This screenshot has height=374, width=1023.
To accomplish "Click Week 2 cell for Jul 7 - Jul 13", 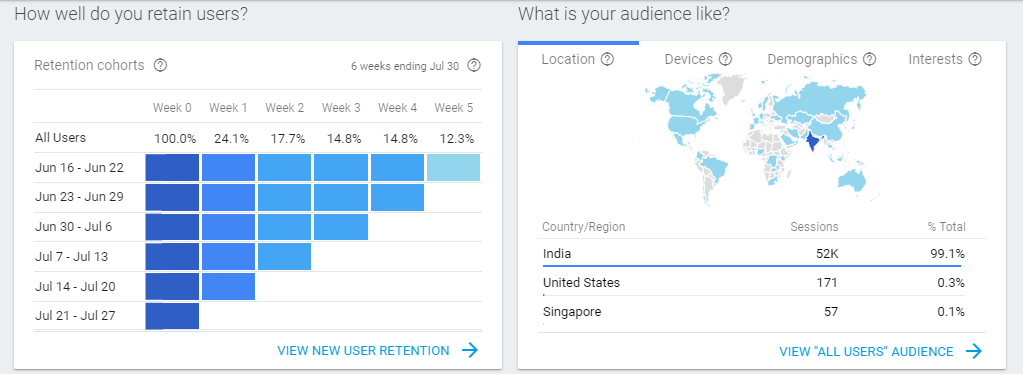I will point(284,257).
